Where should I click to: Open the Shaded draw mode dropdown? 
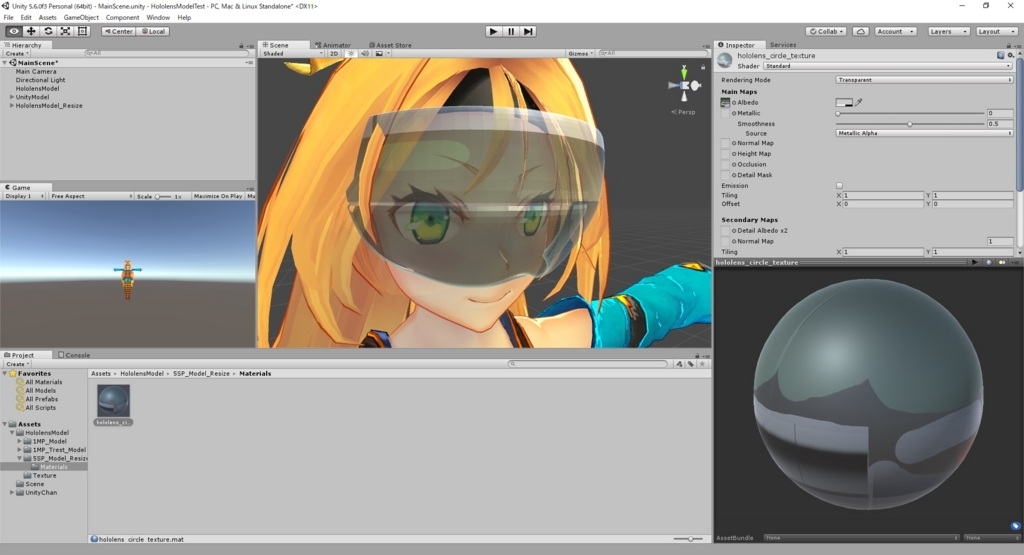293,54
